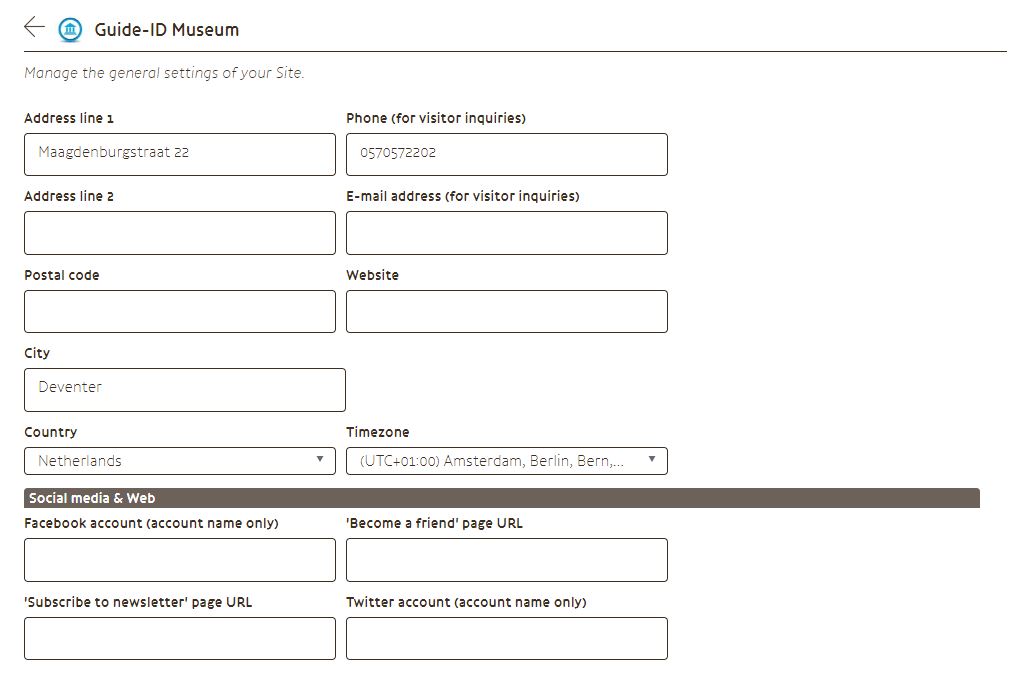The height and width of the screenshot is (684, 1019).
Task: Click the E-mail address (for visitor inquiries) label
Action: click(463, 196)
